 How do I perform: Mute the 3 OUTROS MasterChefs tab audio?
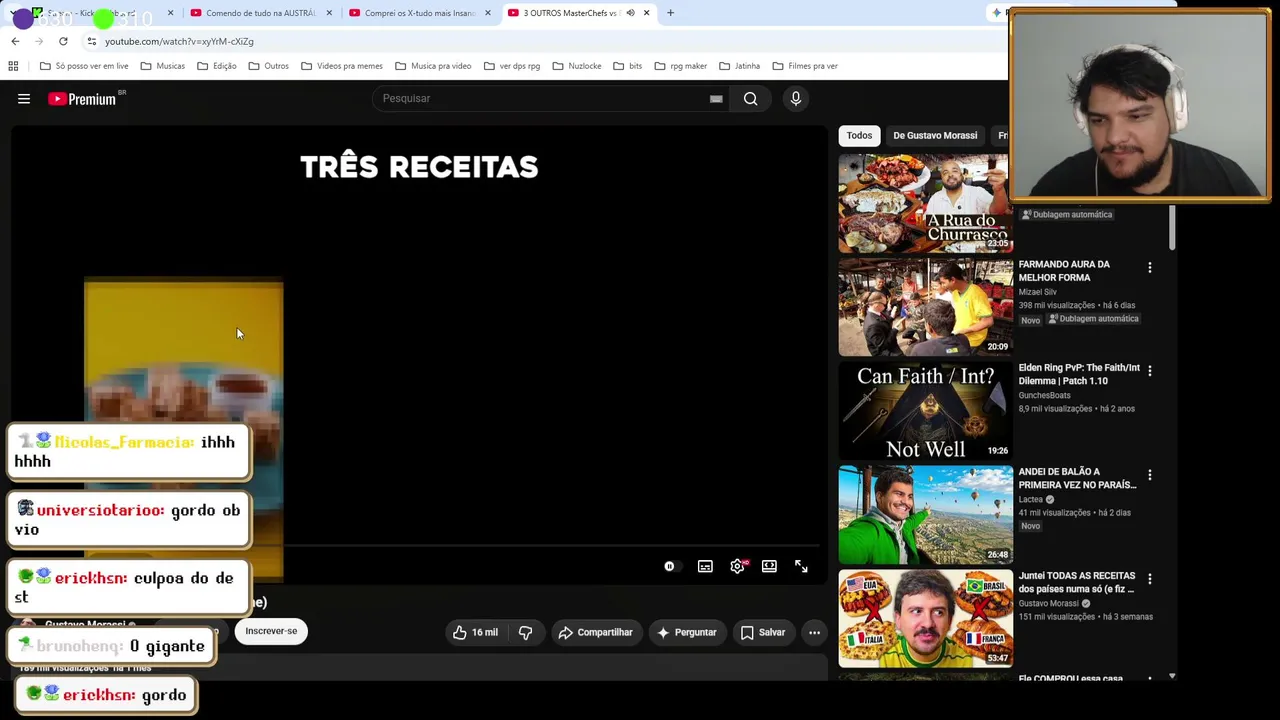pos(630,13)
